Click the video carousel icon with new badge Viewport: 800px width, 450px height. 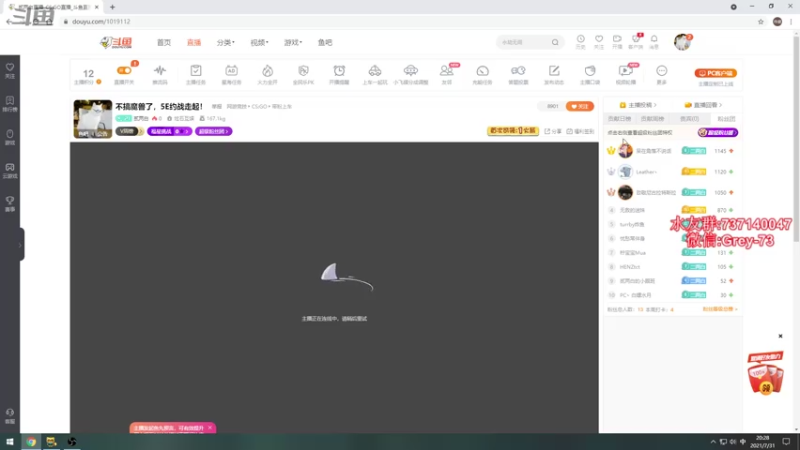tap(626, 70)
